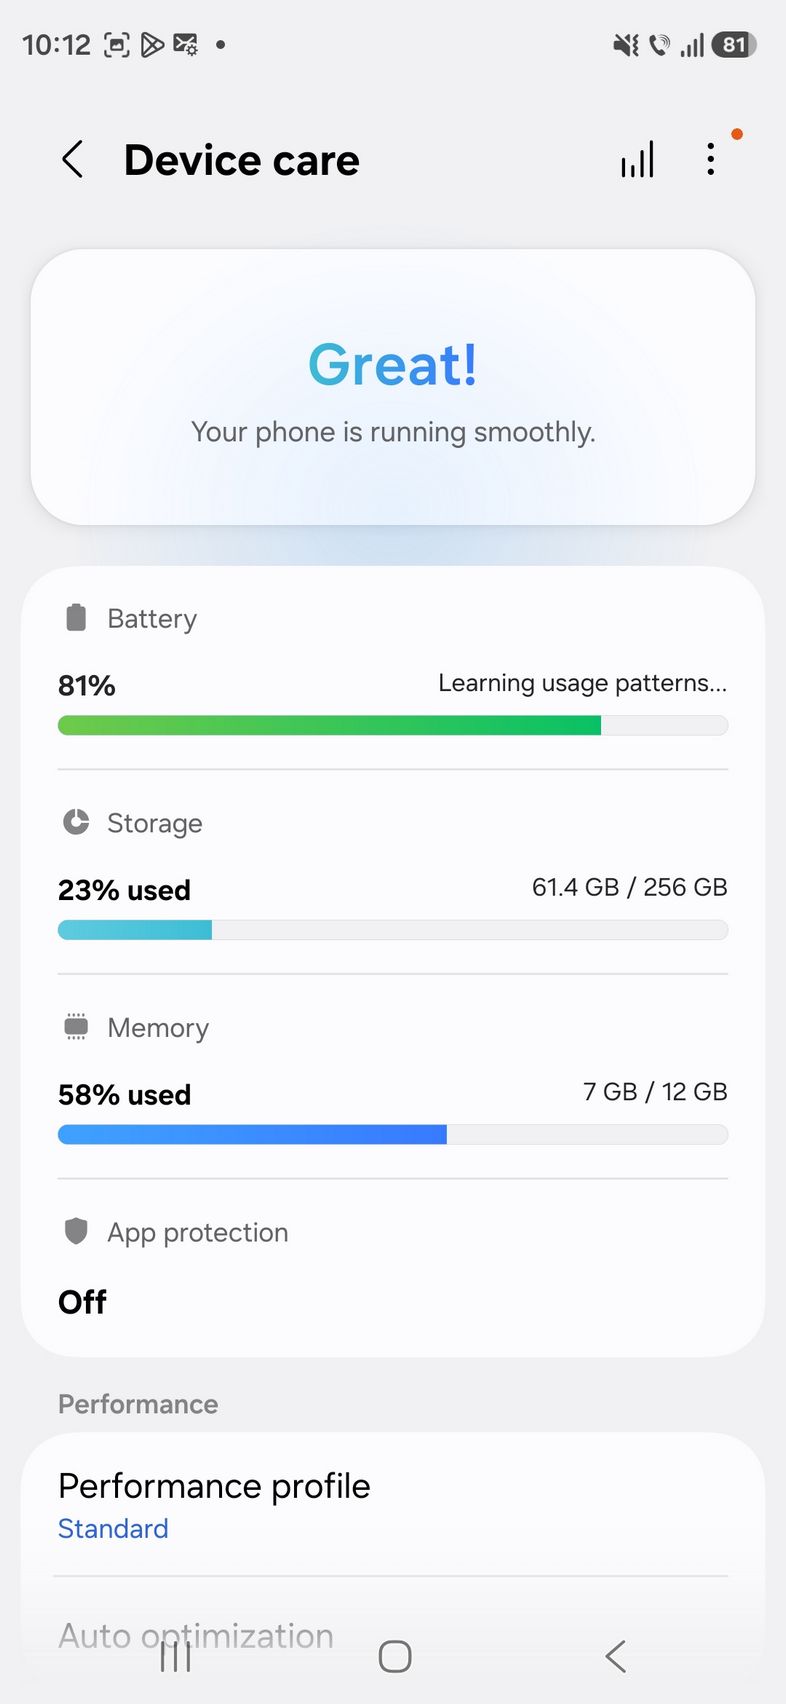Viewport: 786px width, 1704px height.
Task: Open Memory 58% used details
Action: 124,1095
